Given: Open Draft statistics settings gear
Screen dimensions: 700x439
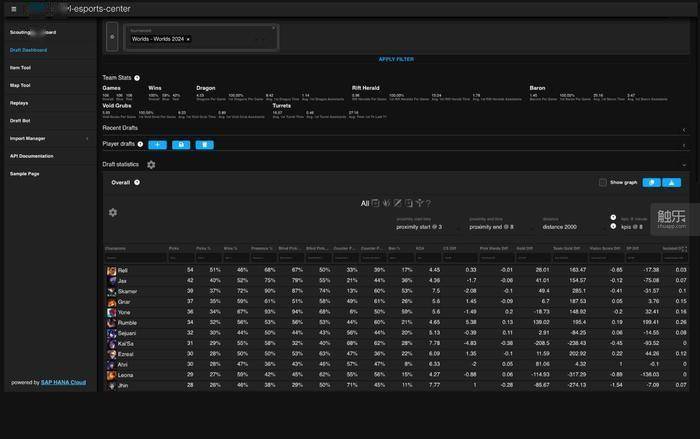Looking at the screenshot, I should pyautogui.click(x=151, y=164).
